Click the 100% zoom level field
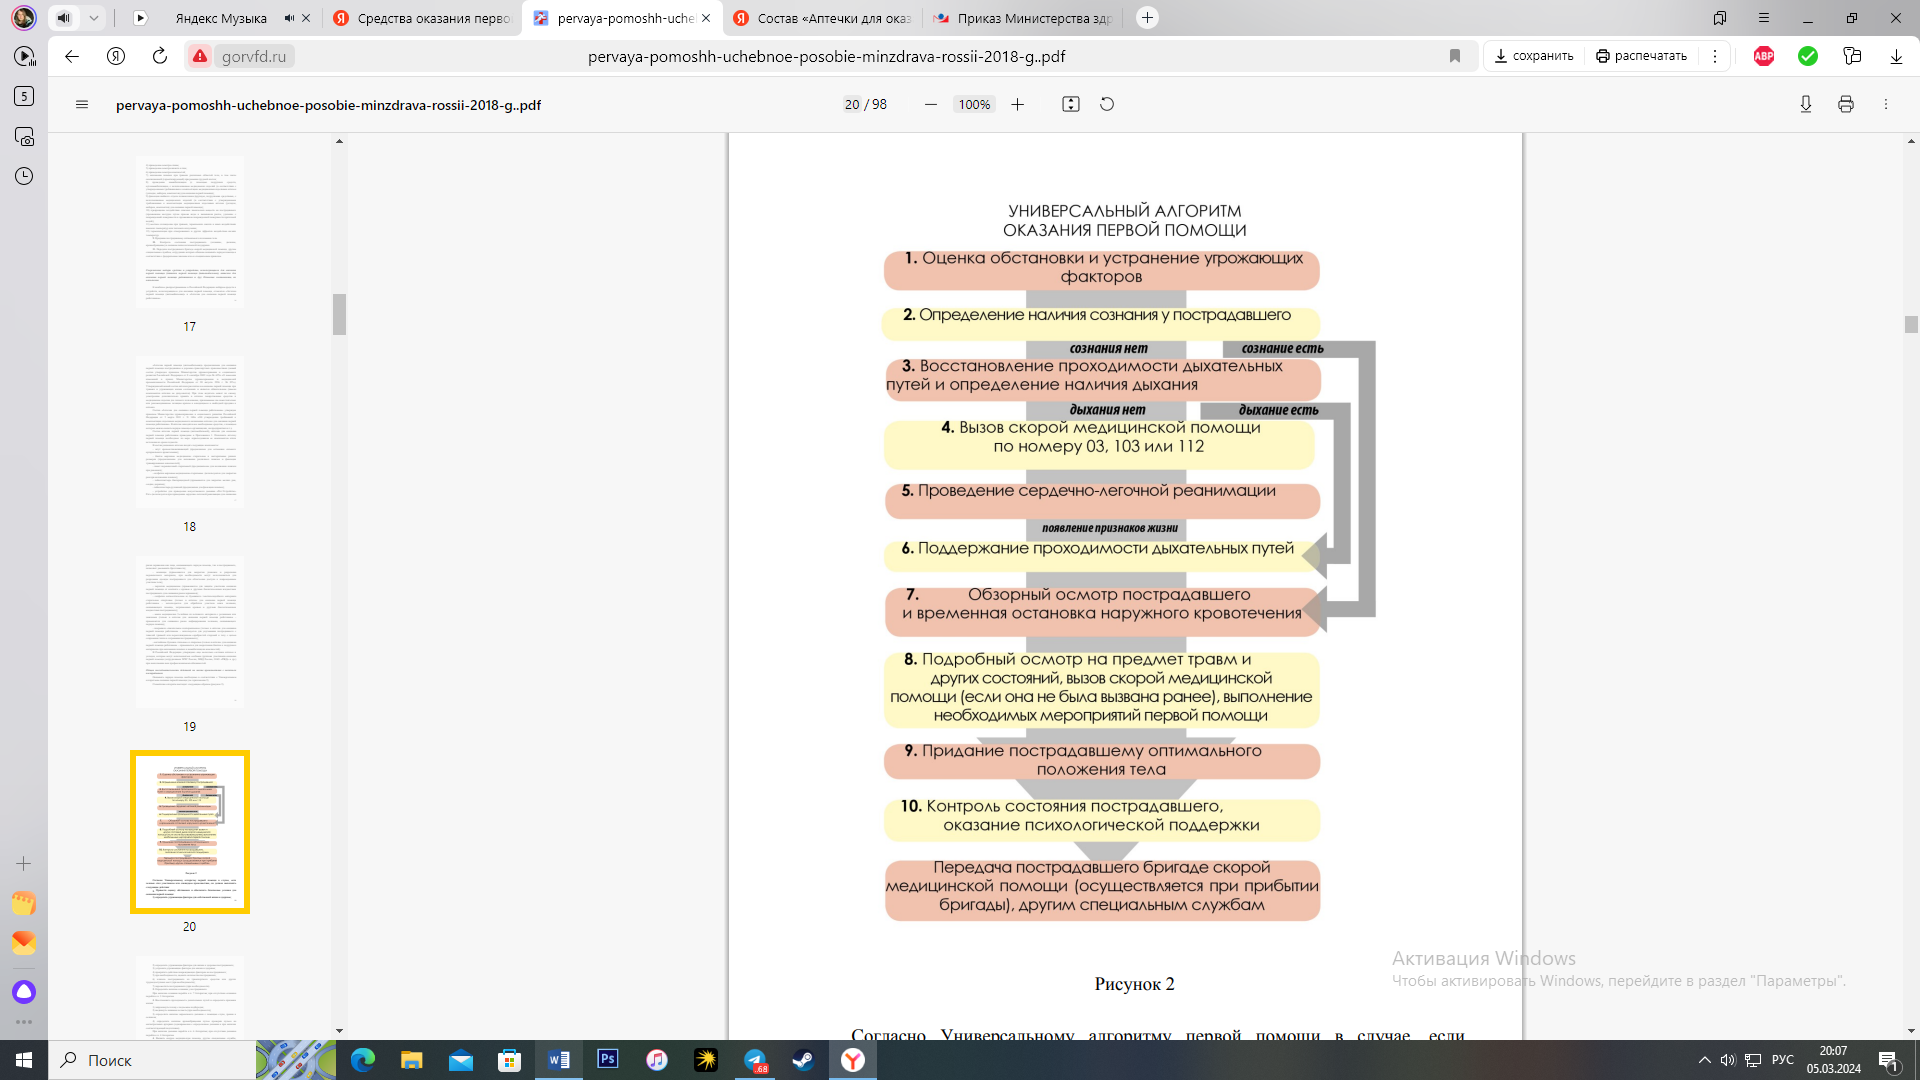Screen dimensions: 1920x1080 (974, 105)
